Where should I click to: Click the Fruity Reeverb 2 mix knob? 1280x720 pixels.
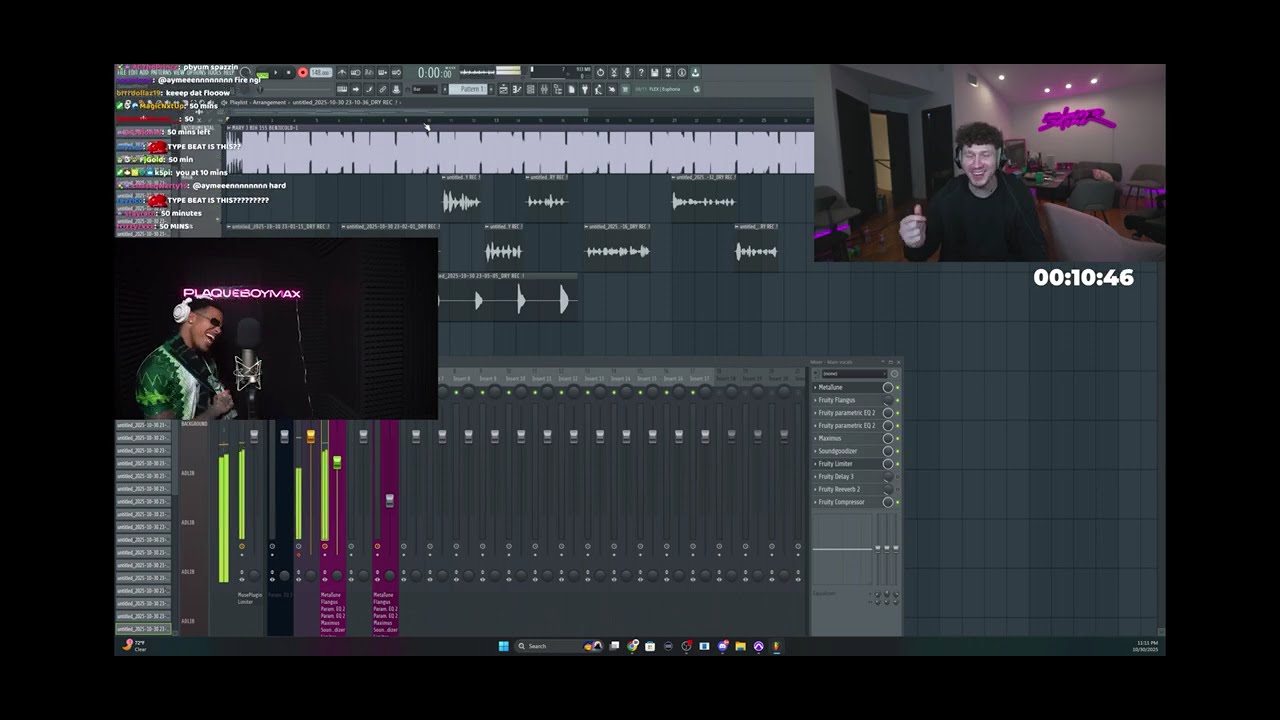pos(888,489)
